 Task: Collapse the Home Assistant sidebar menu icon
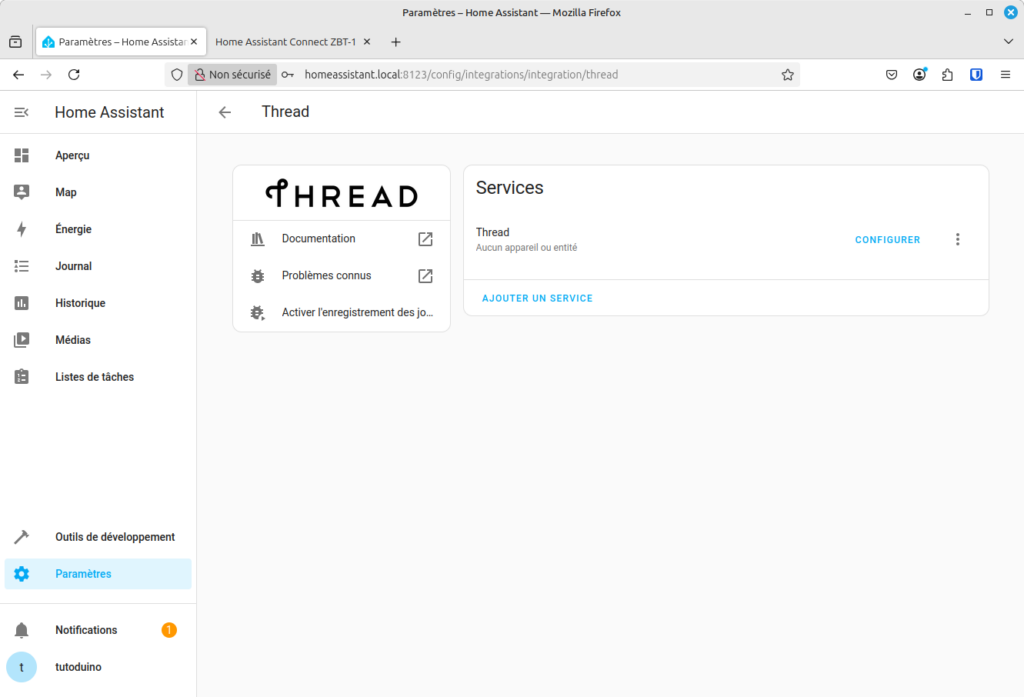(22, 112)
